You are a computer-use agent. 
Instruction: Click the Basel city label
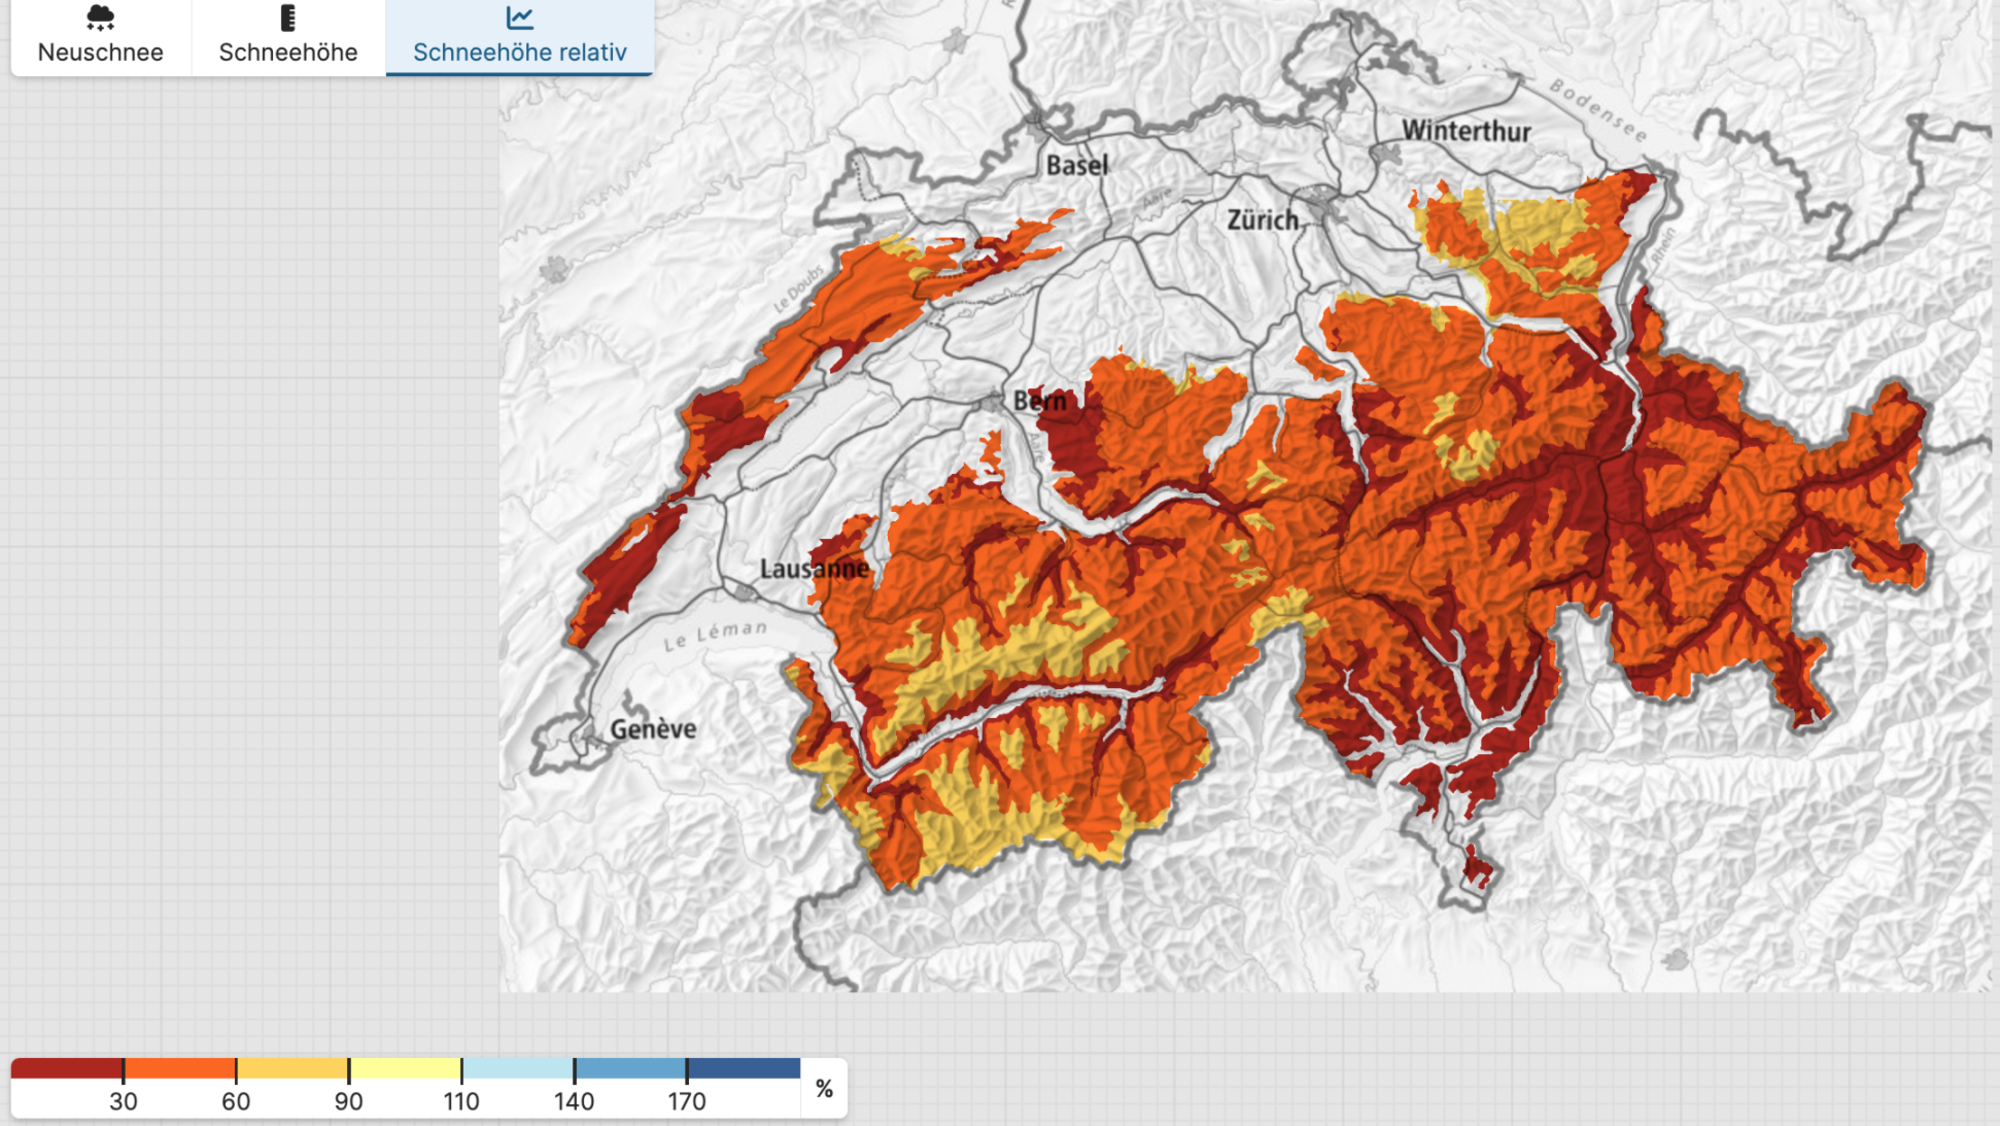(x=1077, y=167)
